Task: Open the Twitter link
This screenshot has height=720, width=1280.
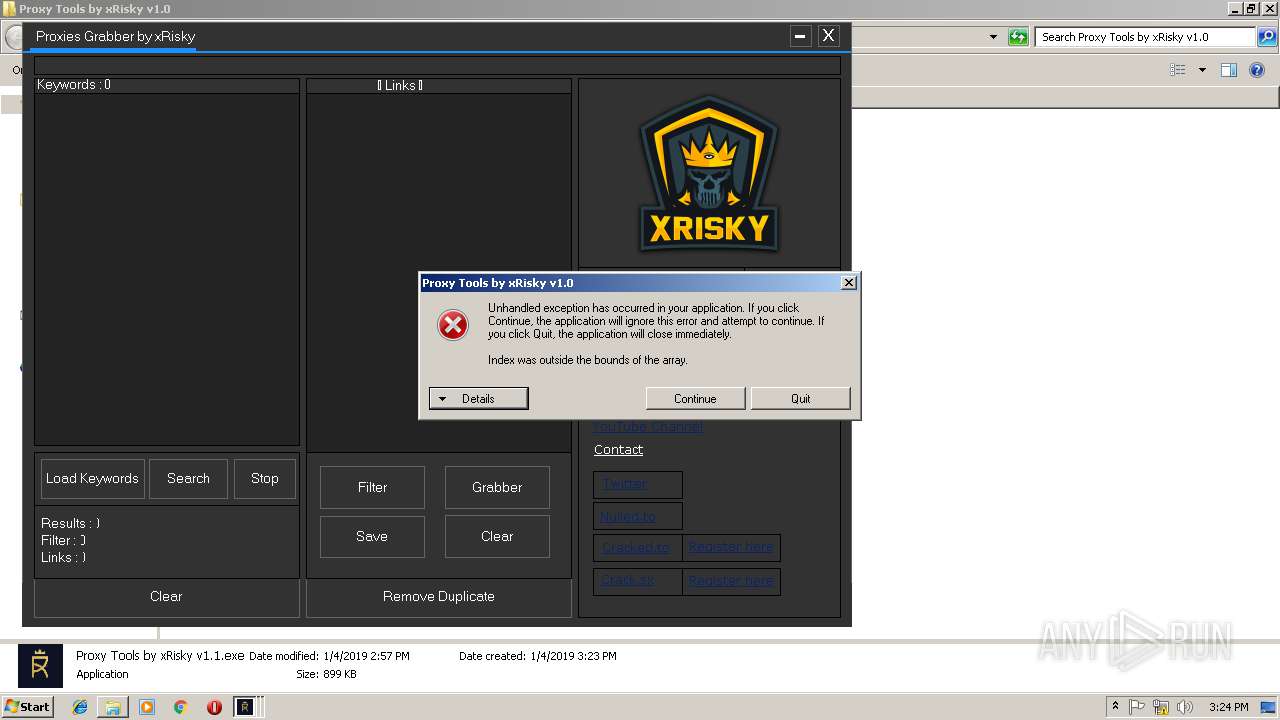Action: [625, 484]
